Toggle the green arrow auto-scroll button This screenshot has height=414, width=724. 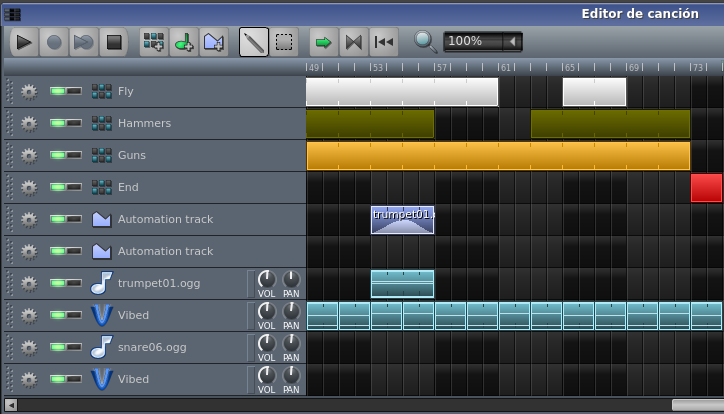click(323, 42)
